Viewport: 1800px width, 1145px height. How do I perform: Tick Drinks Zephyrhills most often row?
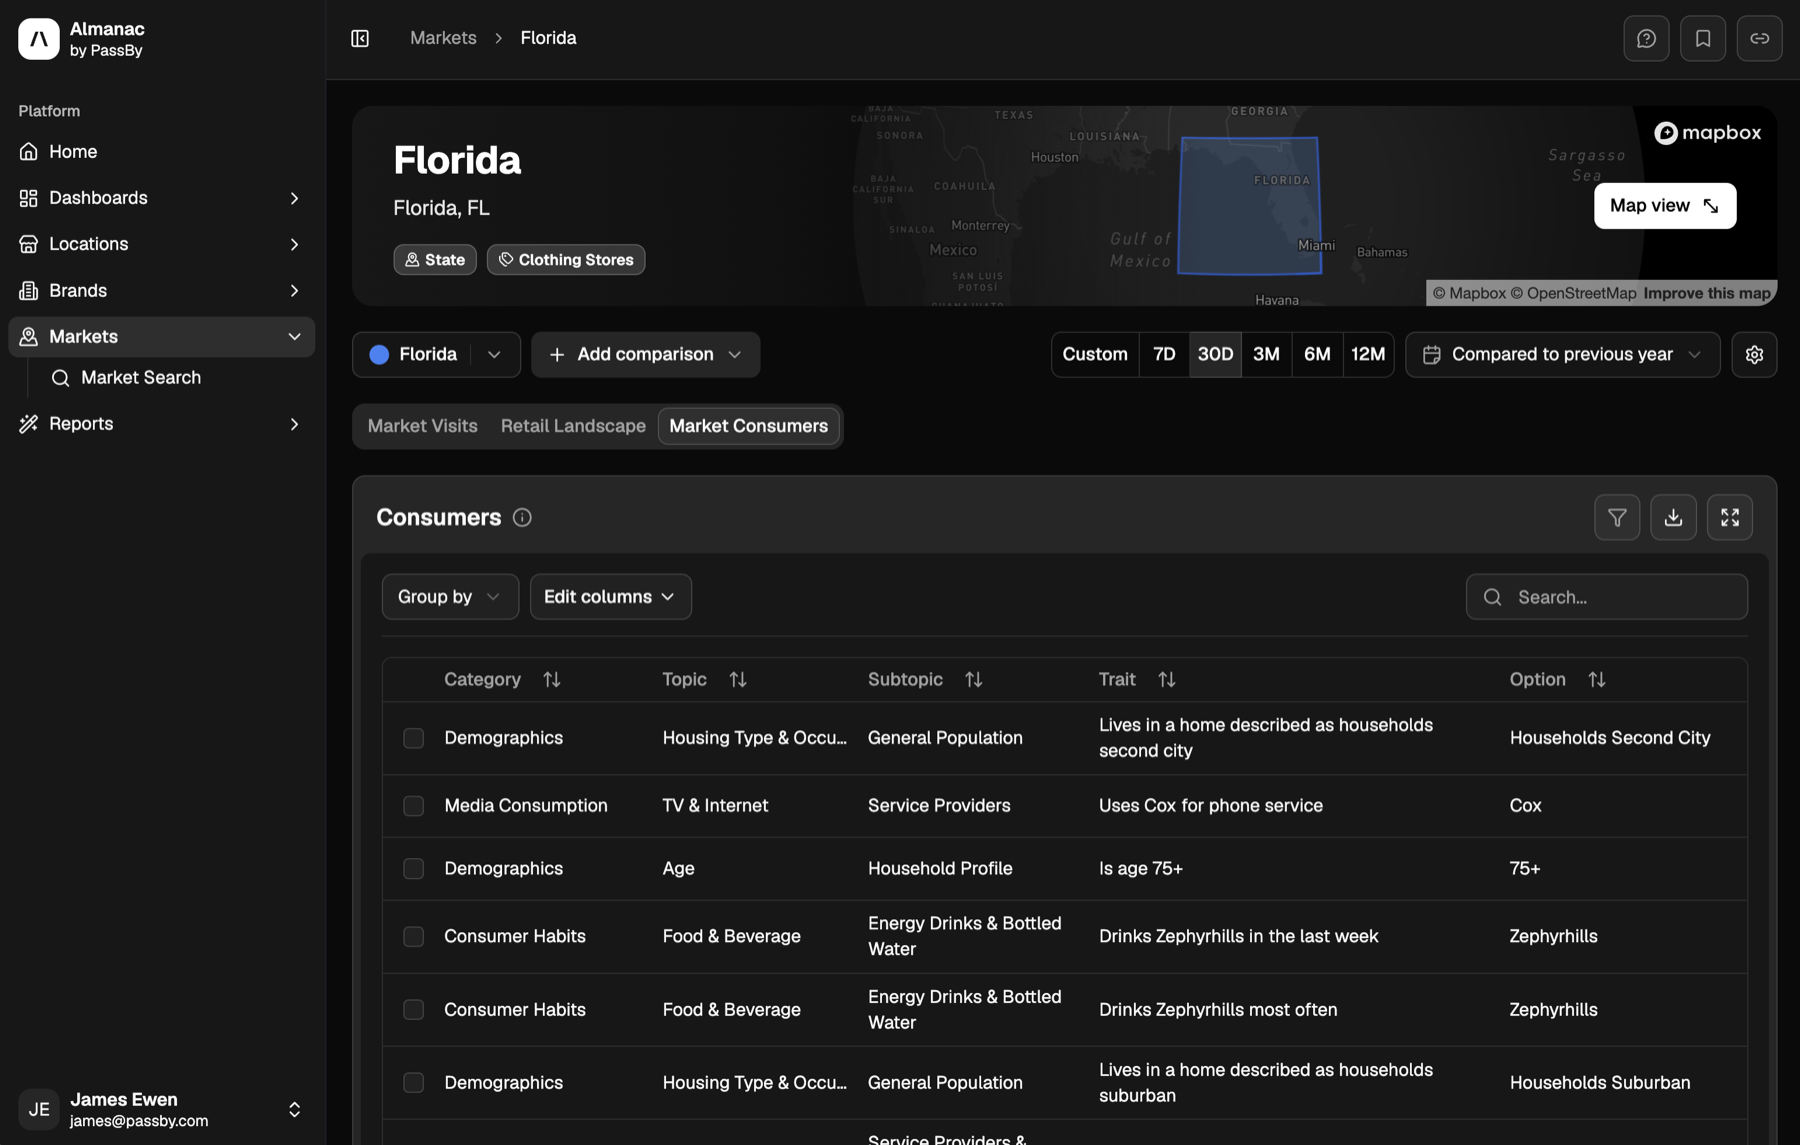click(413, 1010)
